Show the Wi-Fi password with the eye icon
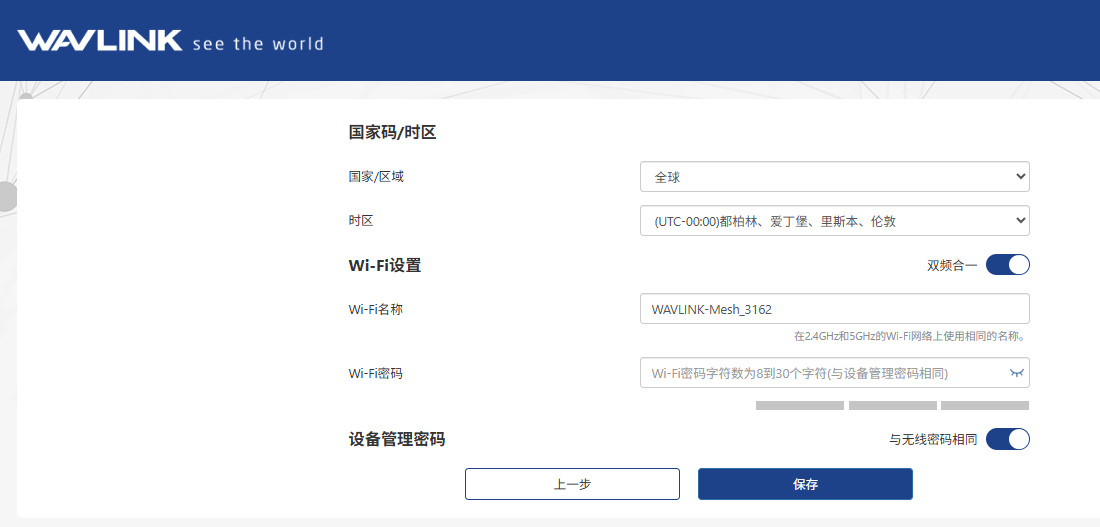This screenshot has width=1100, height=527. [1017, 373]
